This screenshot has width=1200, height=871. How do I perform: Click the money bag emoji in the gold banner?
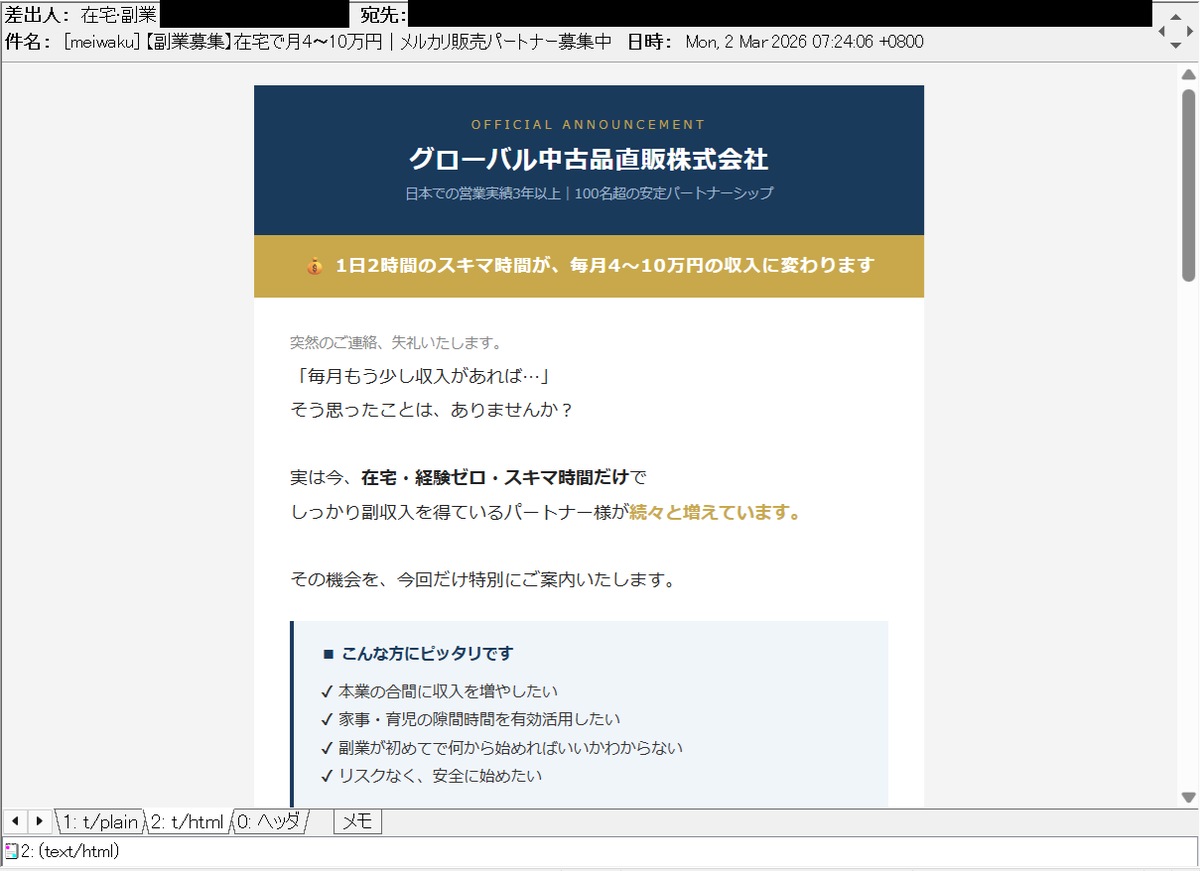coord(314,266)
